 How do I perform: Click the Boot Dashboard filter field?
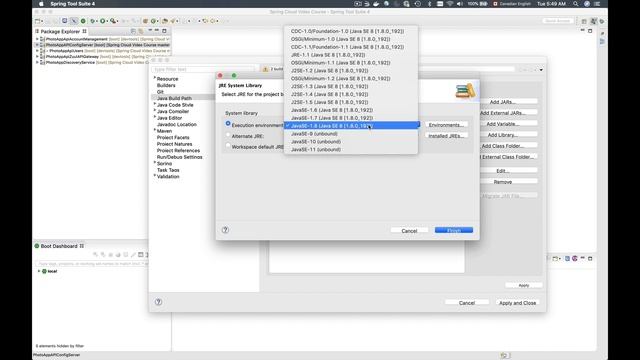(x=92, y=264)
